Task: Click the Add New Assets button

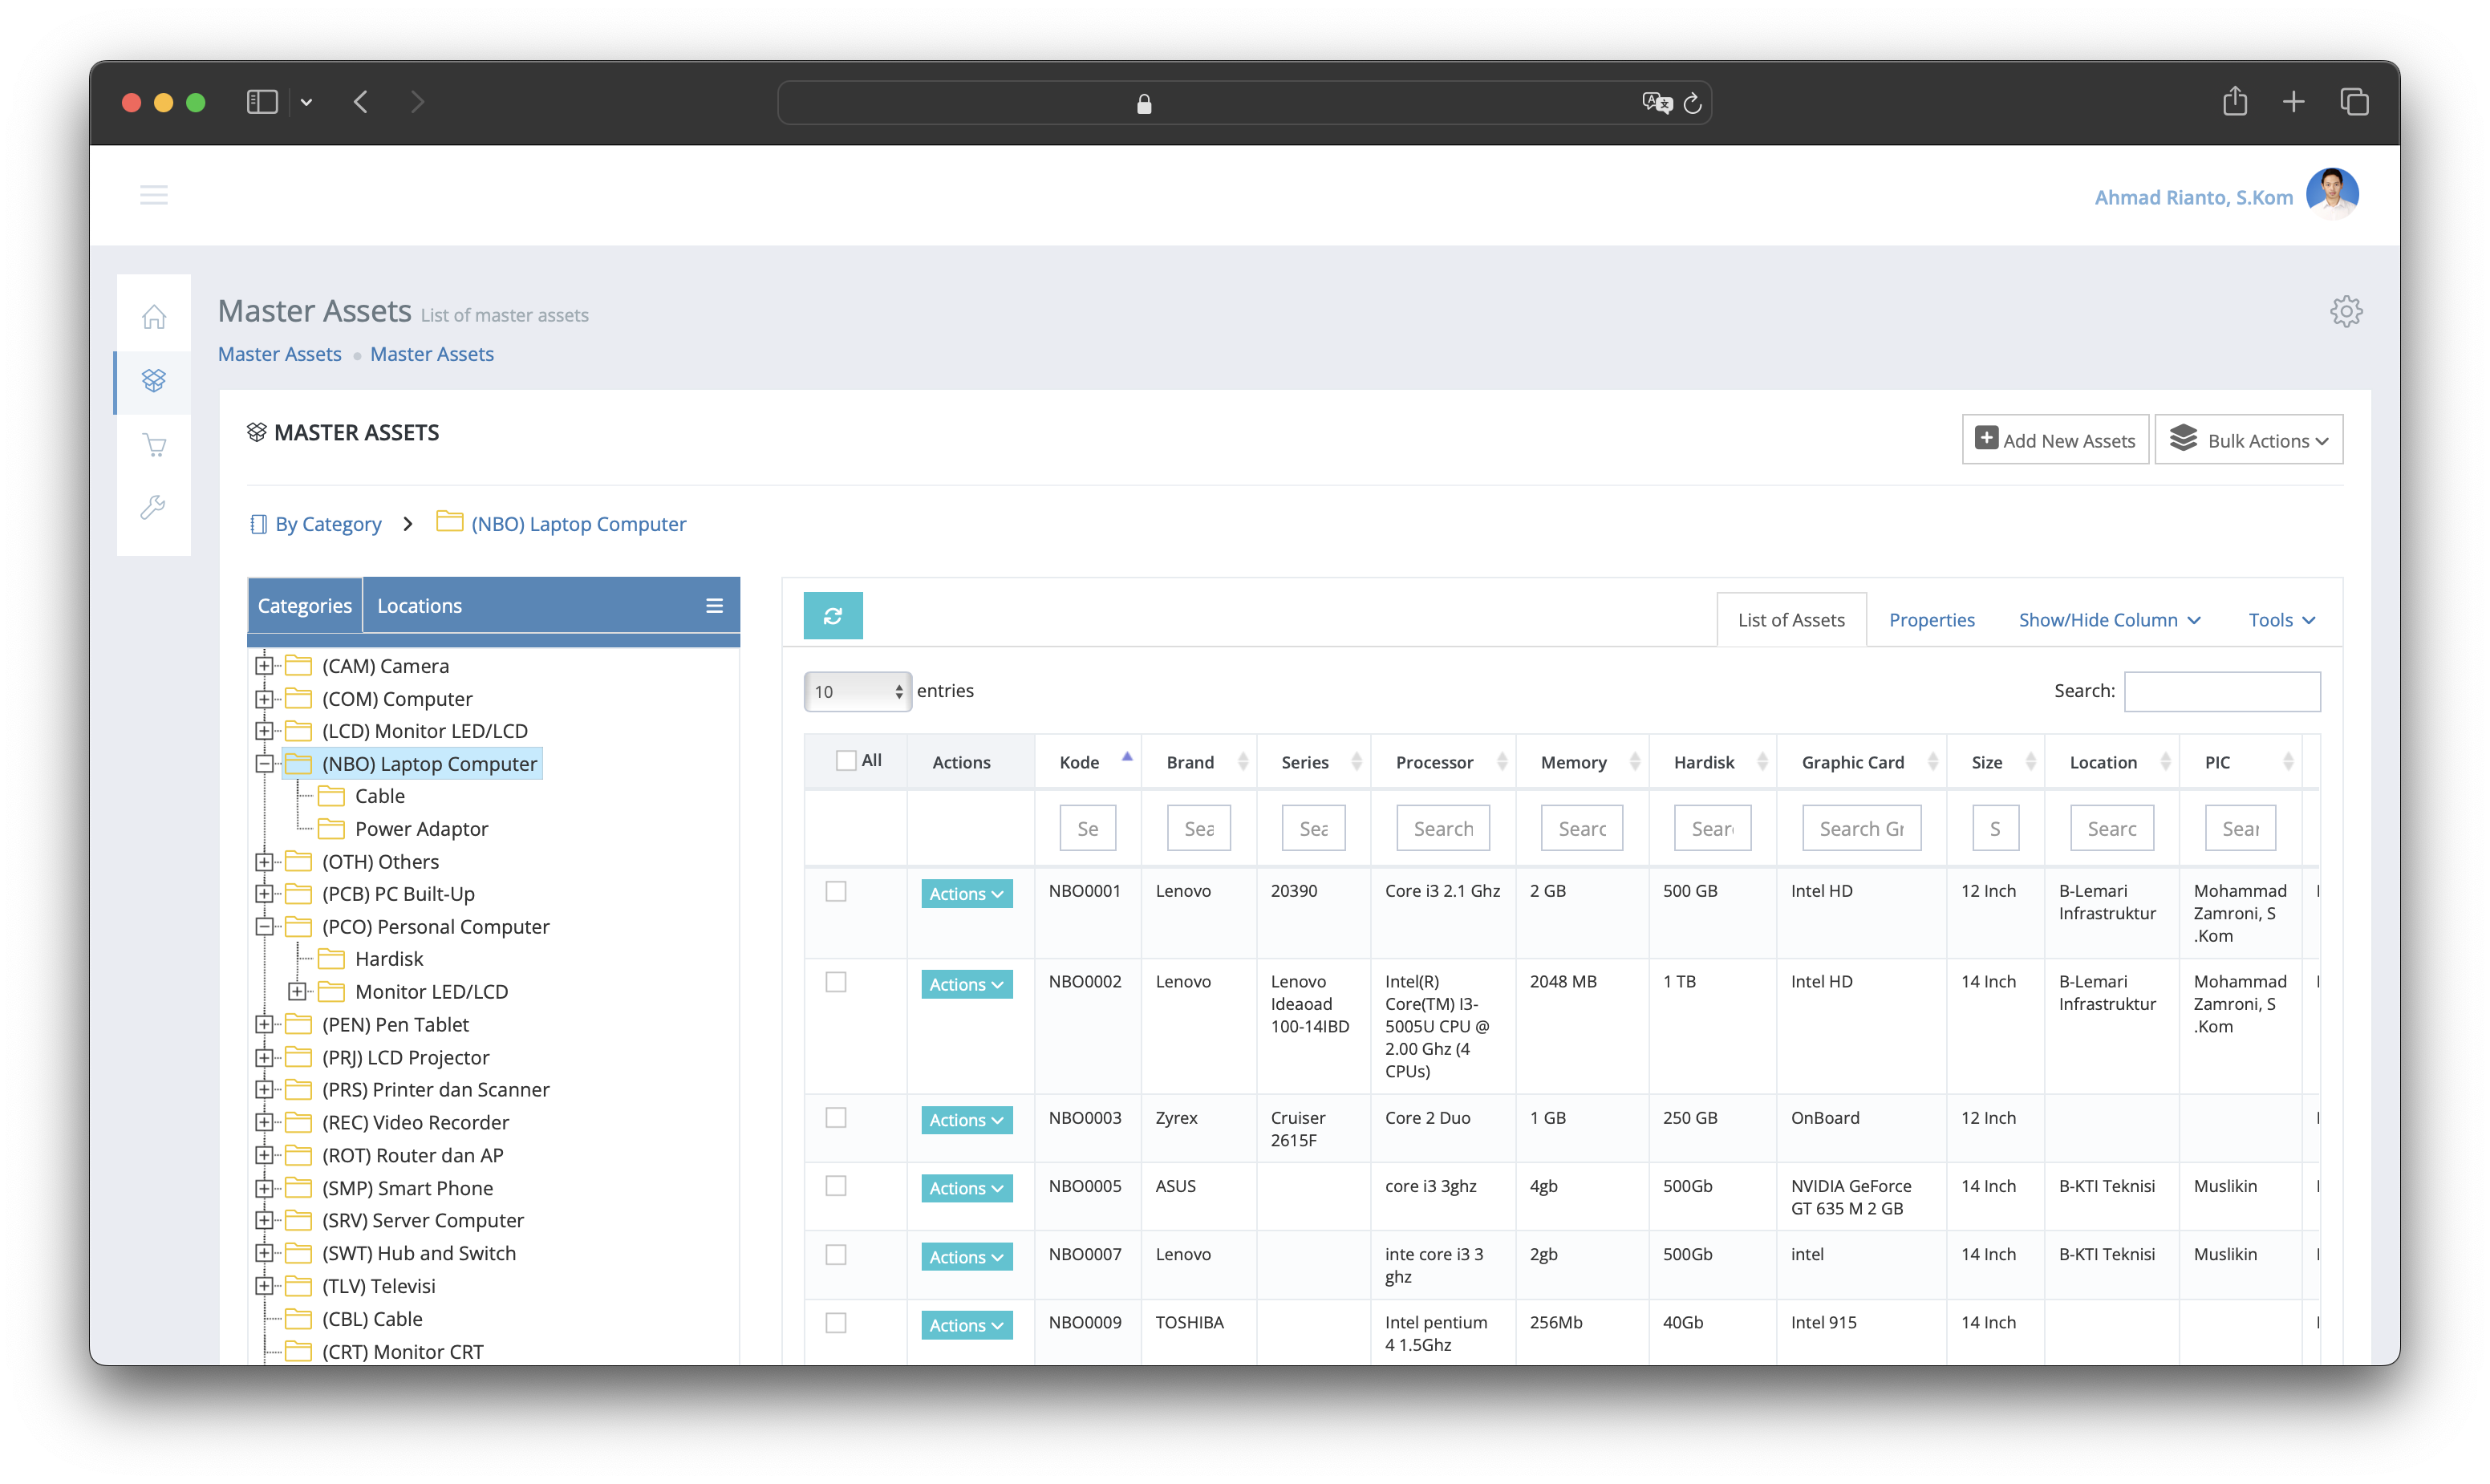Action: point(2055,439)
